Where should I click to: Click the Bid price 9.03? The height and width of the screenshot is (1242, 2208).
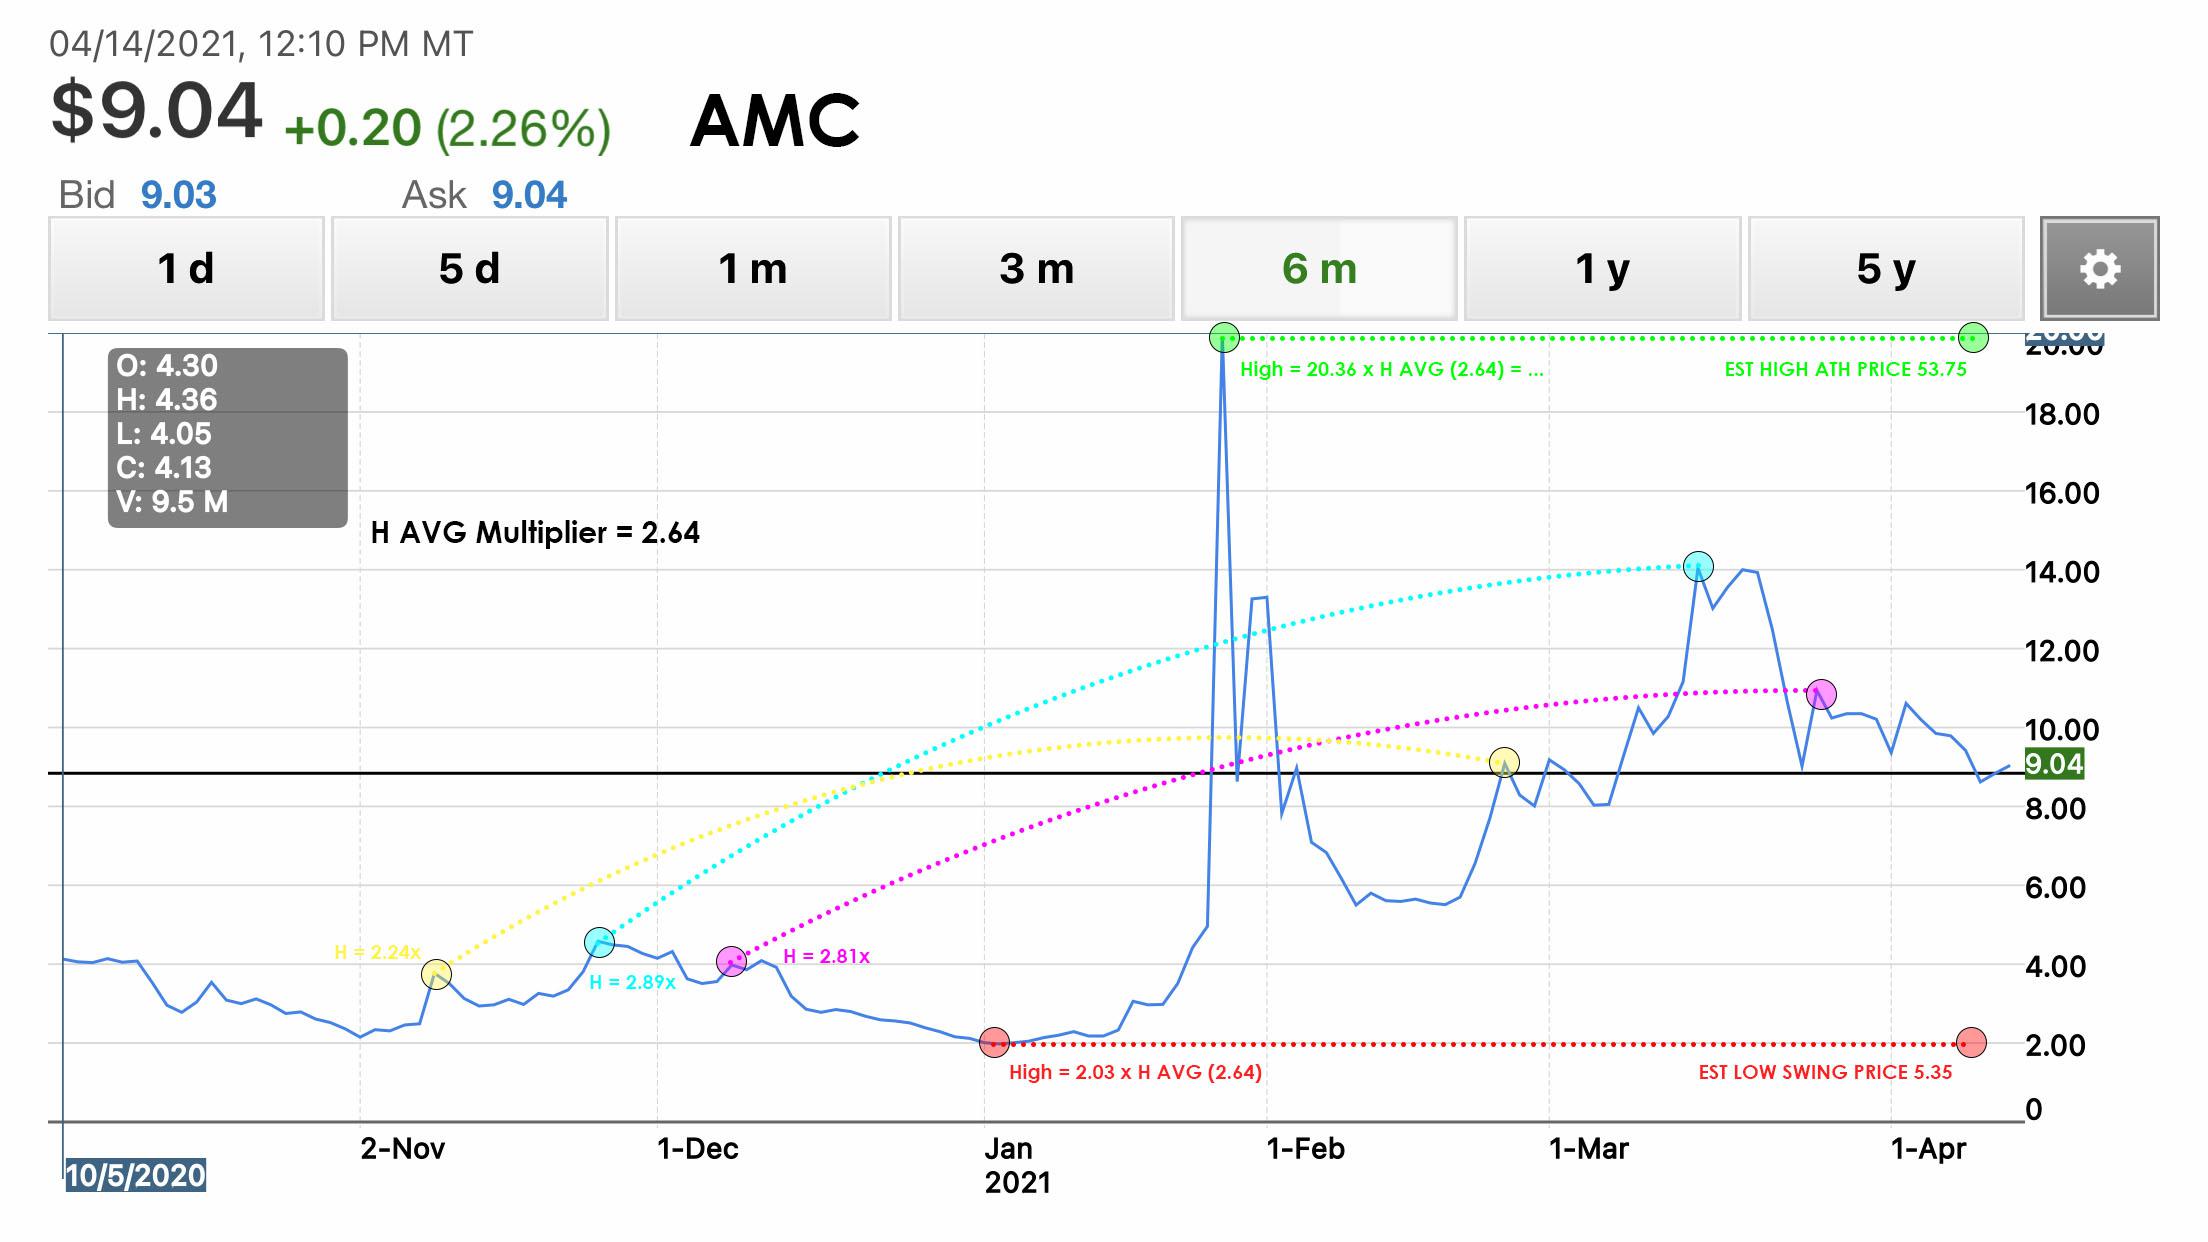(x=178, y=194)
